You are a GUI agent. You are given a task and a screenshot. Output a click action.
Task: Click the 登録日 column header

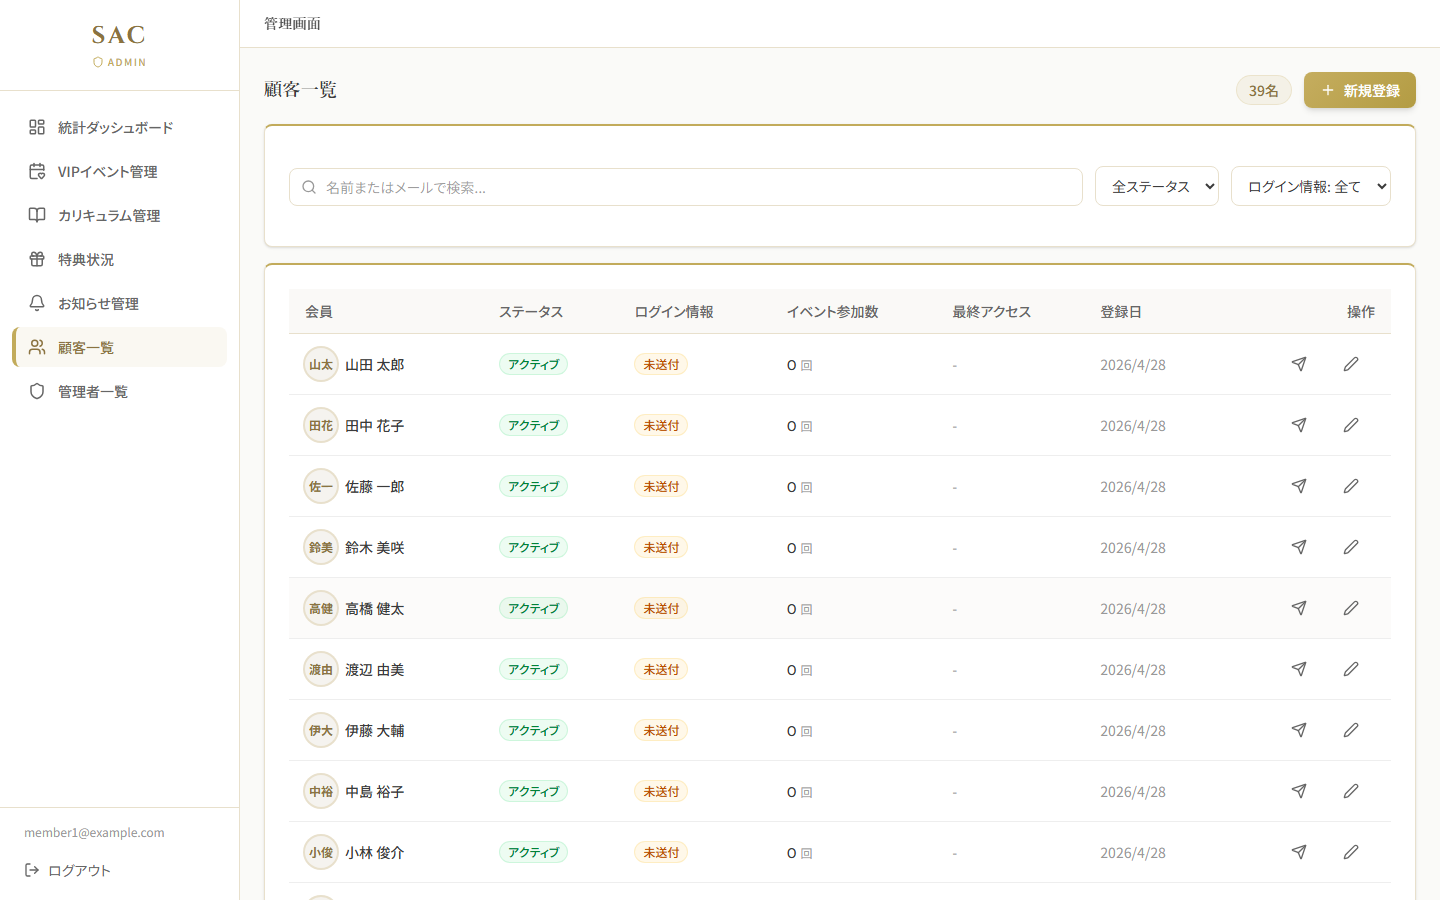pyautogui.click(x=1121, y=312)
